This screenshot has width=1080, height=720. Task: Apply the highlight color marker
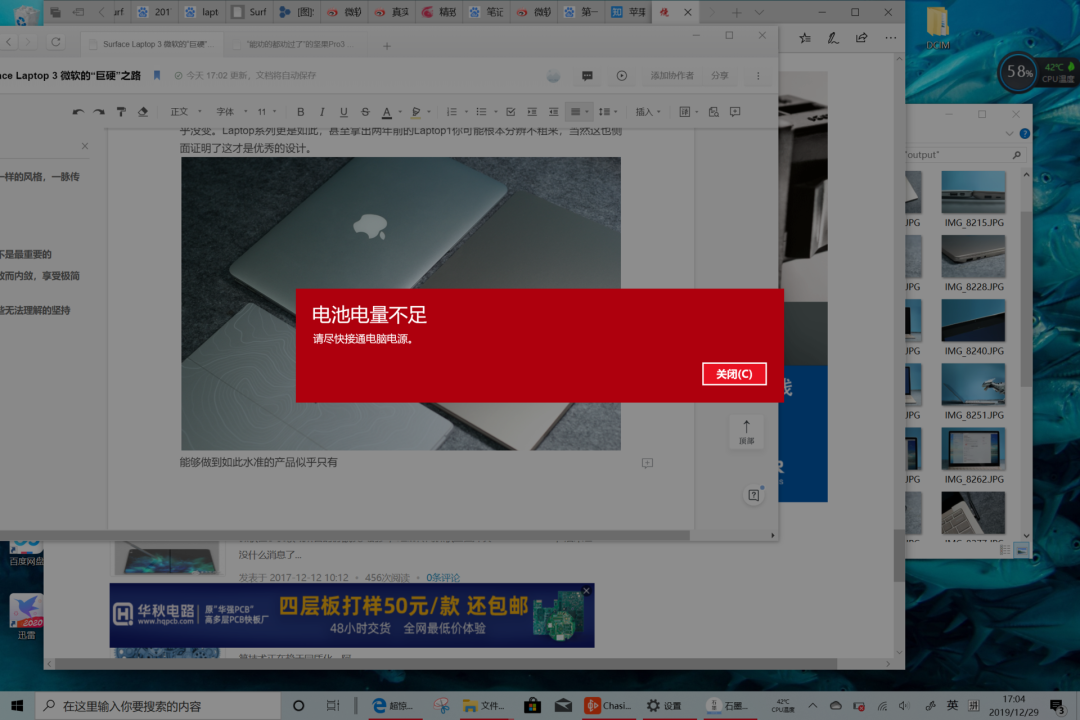(x=416, y=112)
